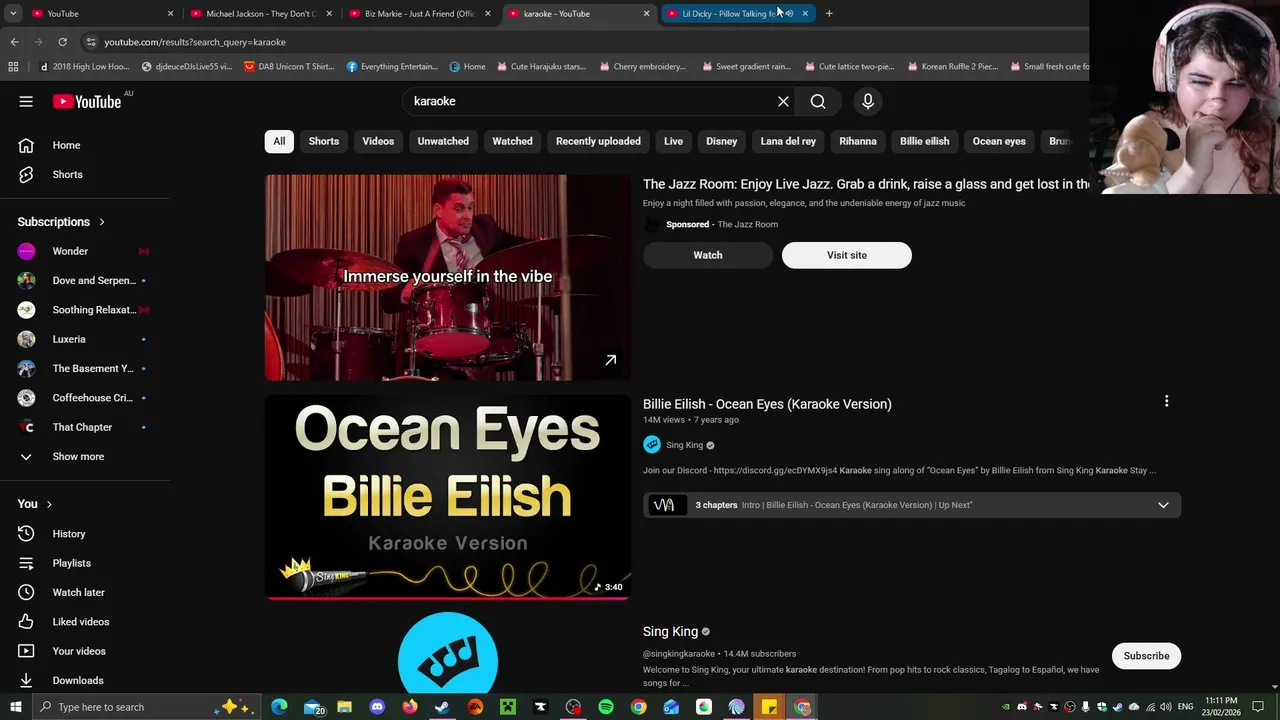Screen dimensions: 1280x720
Task: Open tab search dropdown in Chrome
Action: (13, 13)
